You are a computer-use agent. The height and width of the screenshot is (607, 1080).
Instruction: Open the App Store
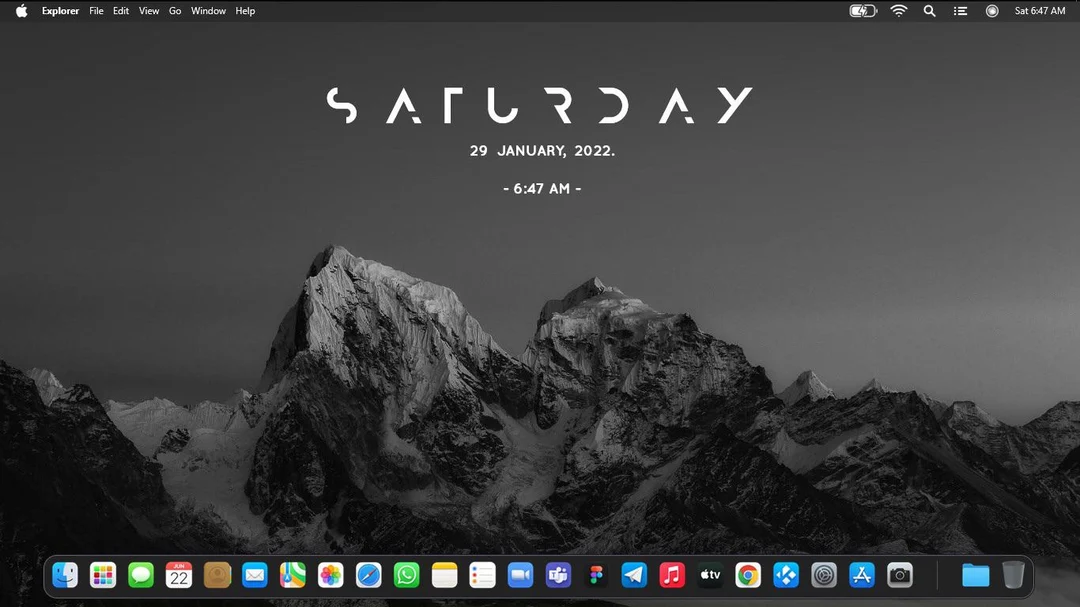pos(861,575)
